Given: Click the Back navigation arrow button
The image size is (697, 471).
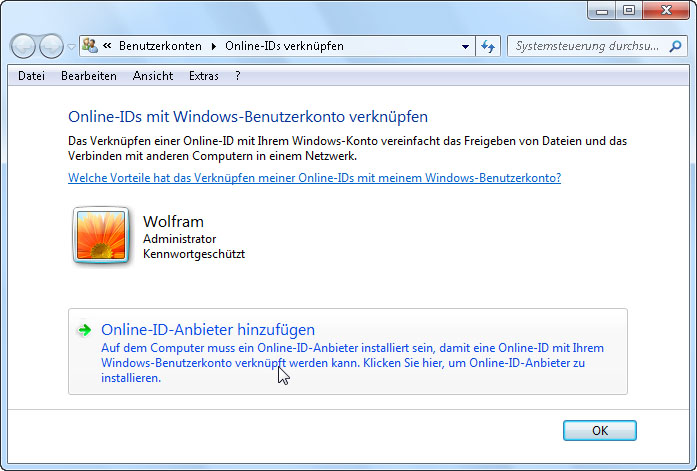Looking at the screenshot, I should click(24, 46).
